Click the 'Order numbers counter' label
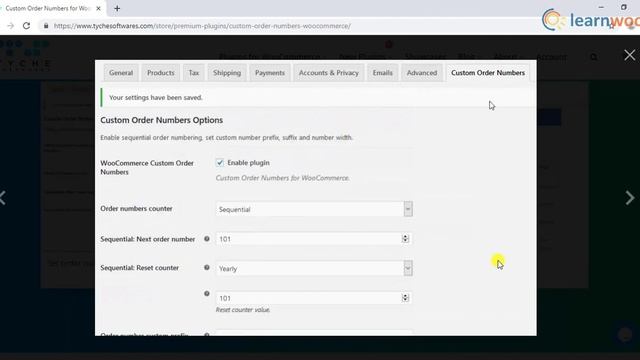 coord(136,209)
